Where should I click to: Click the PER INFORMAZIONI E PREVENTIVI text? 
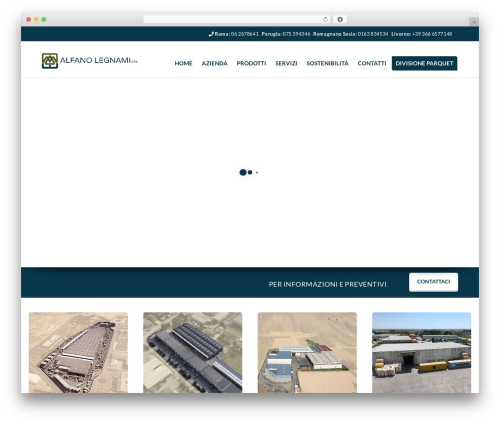click(x=328, y=284)
